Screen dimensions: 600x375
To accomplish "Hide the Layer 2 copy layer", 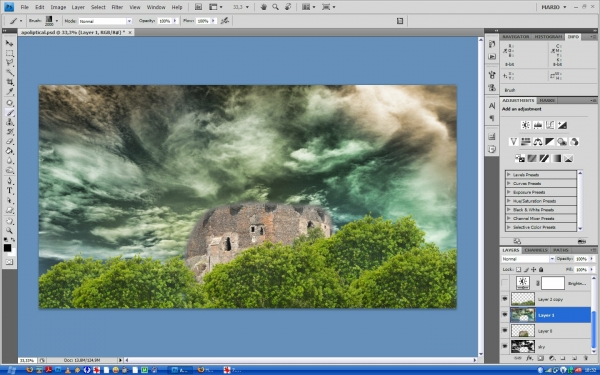I will point(505,299).
